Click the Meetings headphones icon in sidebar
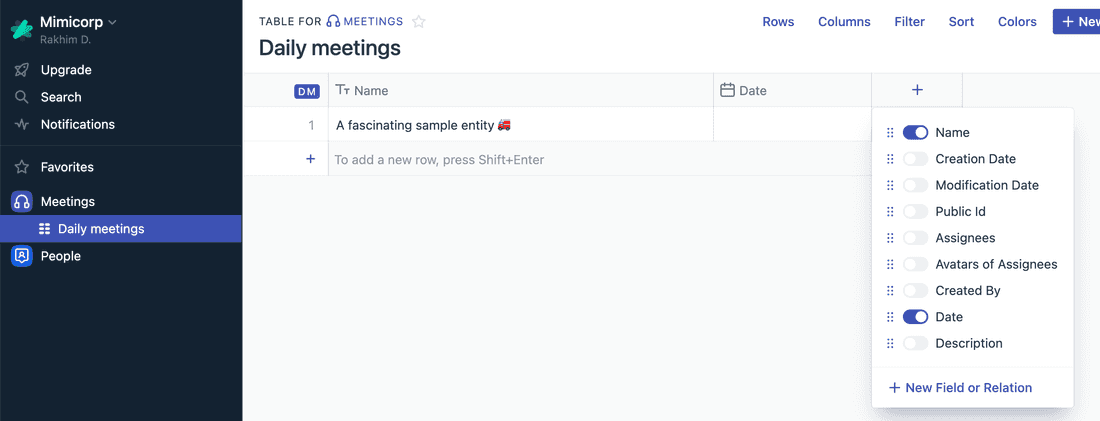The image size is (1100, 421). click(x=22, y=201)
